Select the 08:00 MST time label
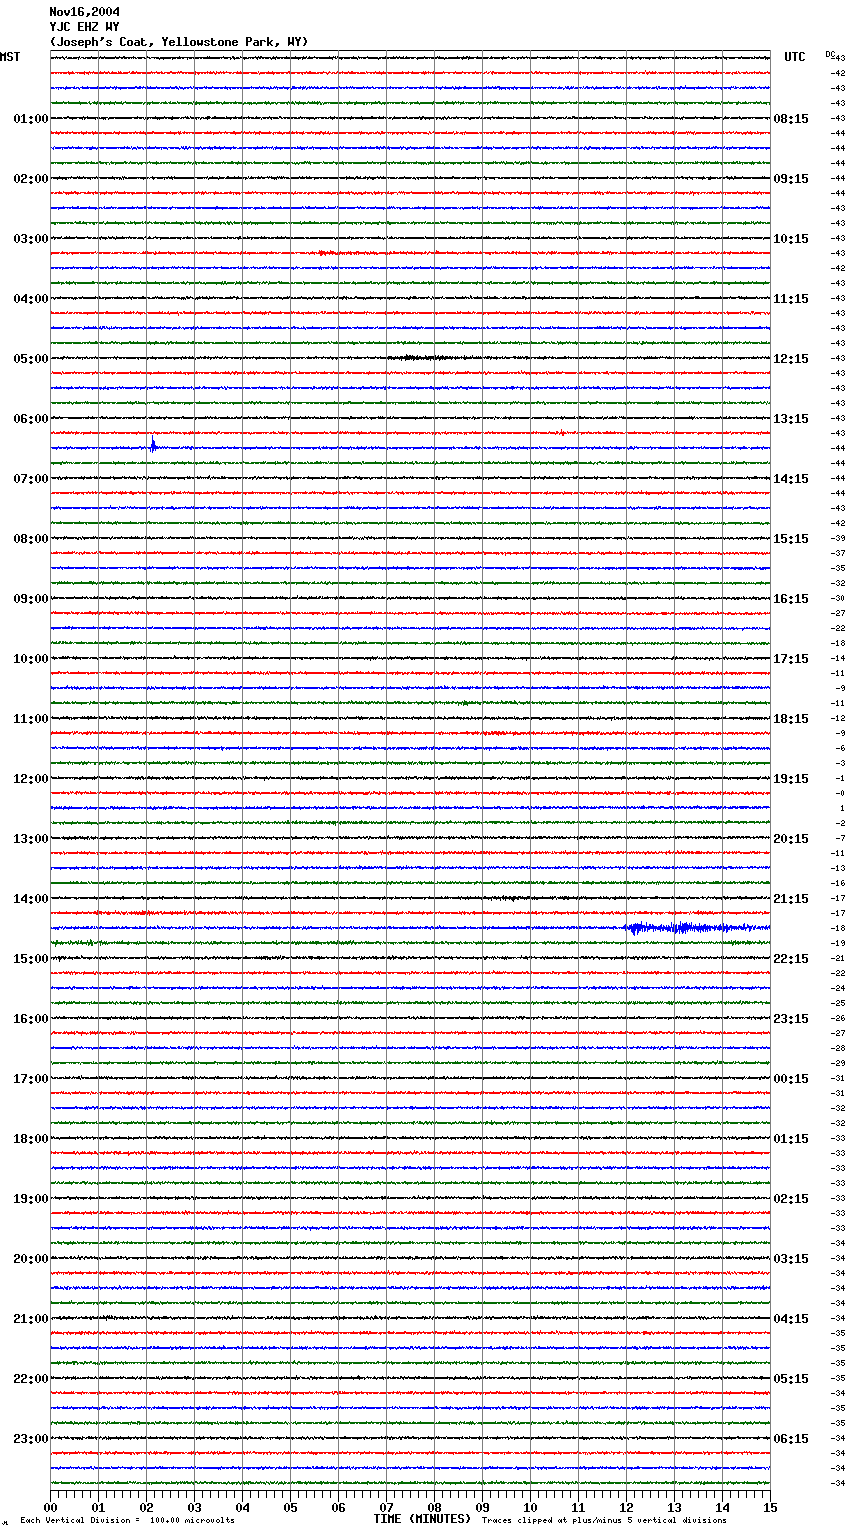 click(31, 539)
